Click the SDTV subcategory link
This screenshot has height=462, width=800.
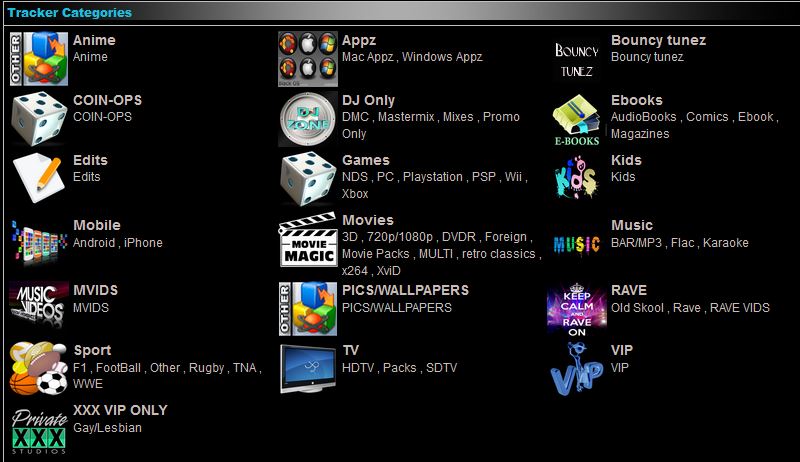coord(441,368)
